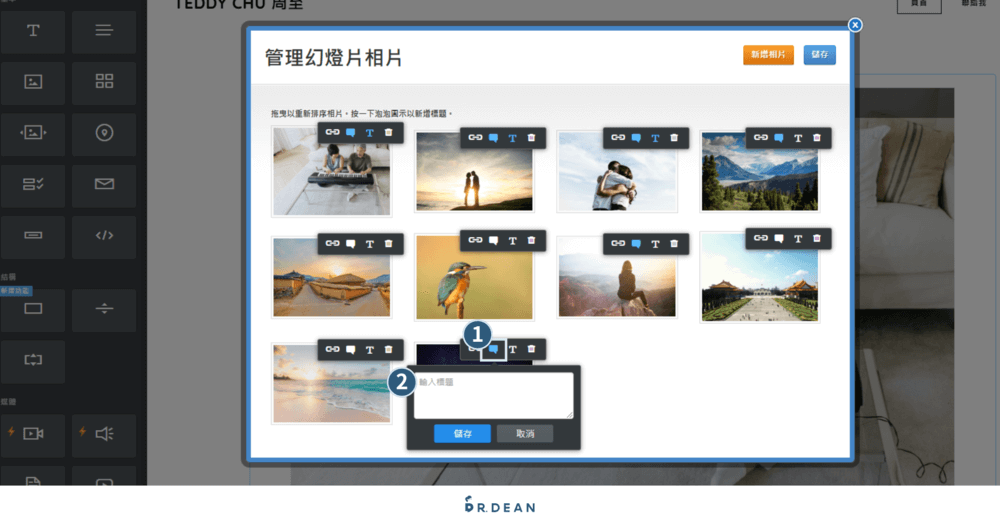This screenshot has width=1000, height=521.
Task: Open caption bubble on sunset couple photo
Action: [x=494, y=138]
